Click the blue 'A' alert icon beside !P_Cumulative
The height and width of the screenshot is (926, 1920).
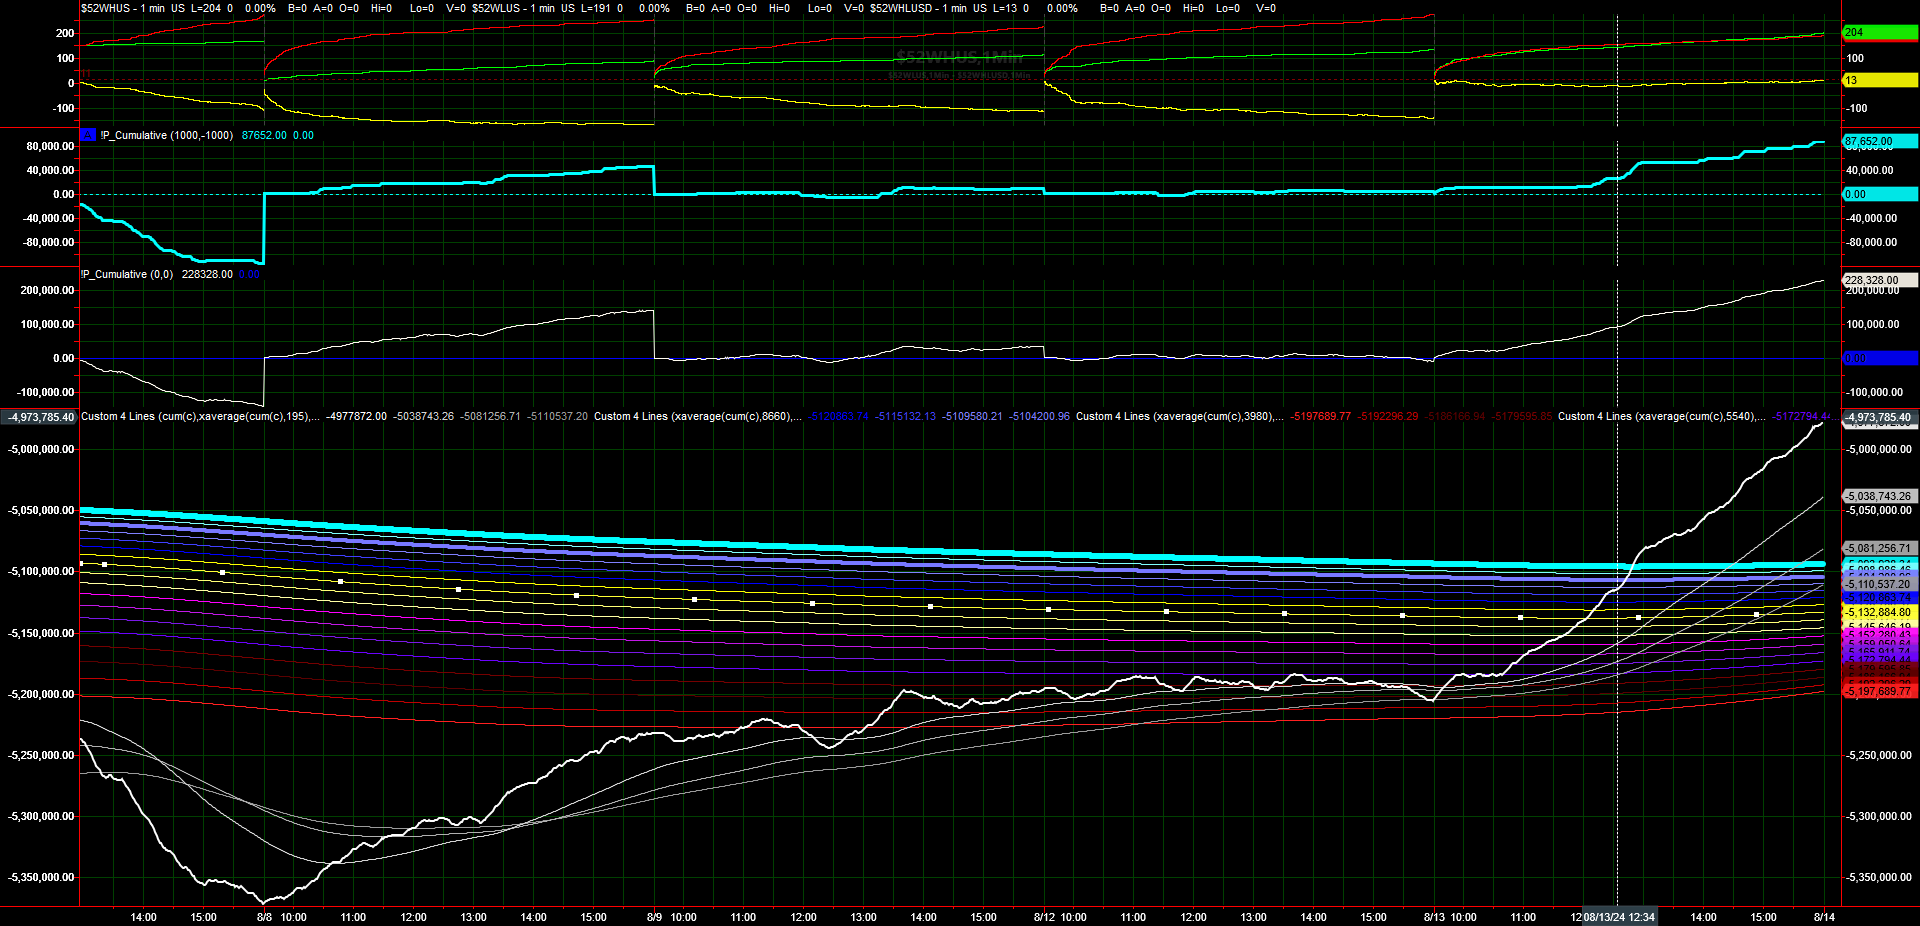[x=88, y=135]
